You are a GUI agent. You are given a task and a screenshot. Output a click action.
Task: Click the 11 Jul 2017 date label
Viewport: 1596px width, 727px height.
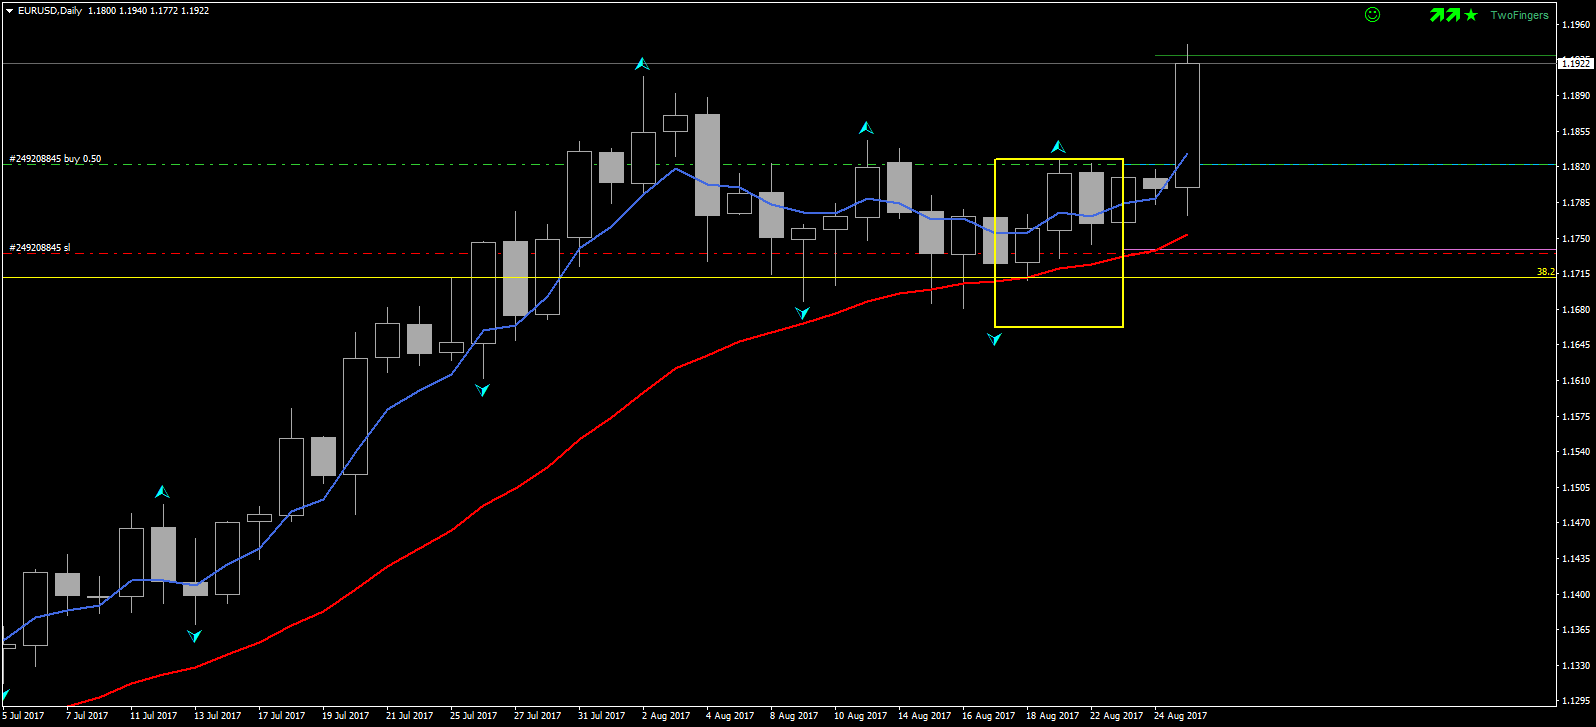click(153, 716)
